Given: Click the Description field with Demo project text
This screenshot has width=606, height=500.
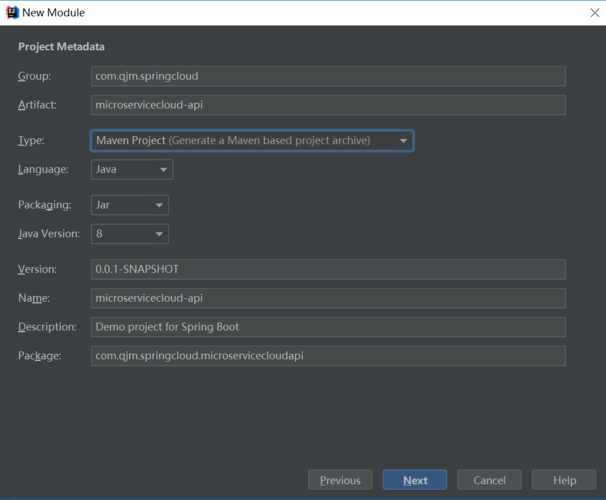Looking at the screenshot, I should pos(327,327).
